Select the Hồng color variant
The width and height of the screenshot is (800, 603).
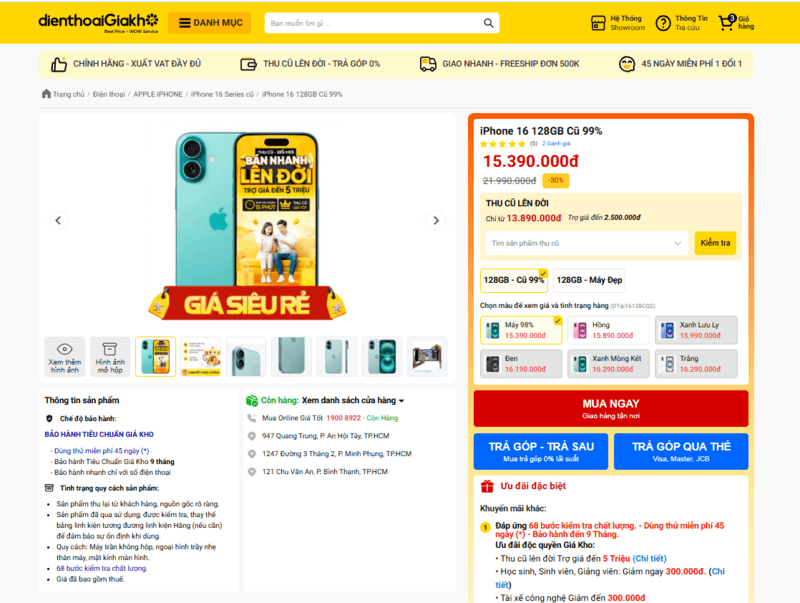click(609, 330)
